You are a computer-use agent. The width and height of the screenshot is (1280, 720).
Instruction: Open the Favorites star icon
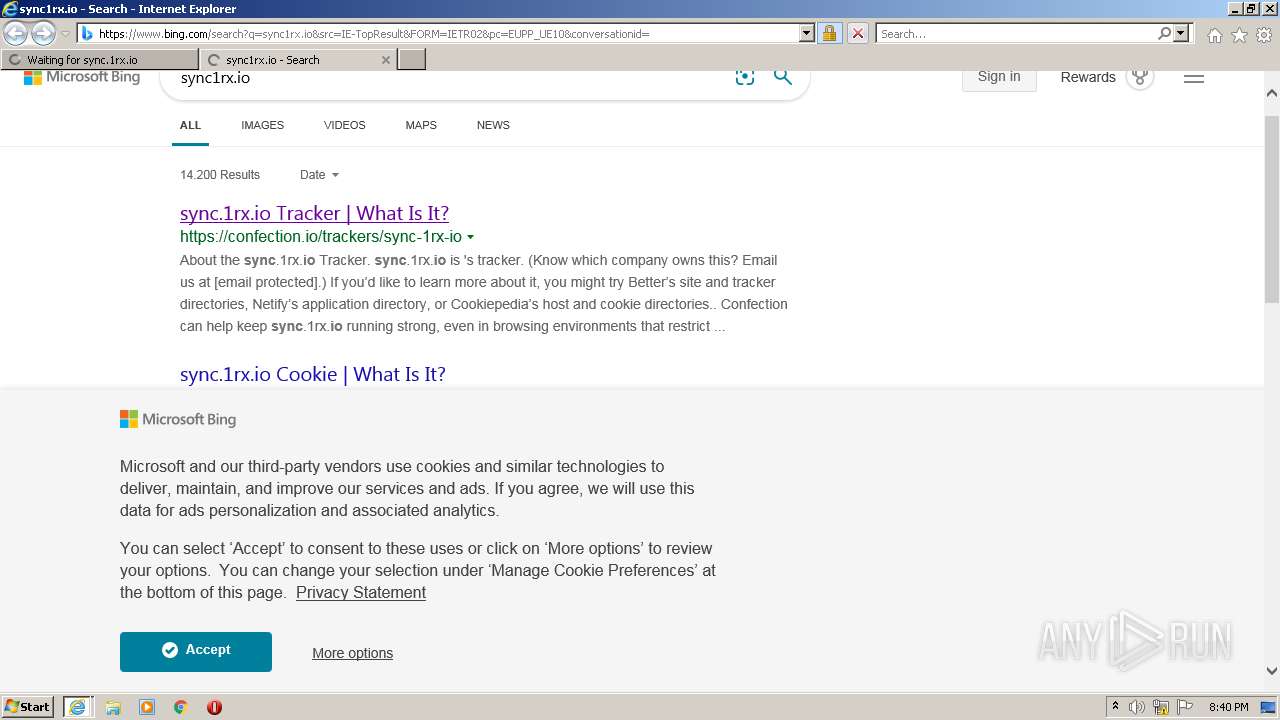[x=1239, y=35]
